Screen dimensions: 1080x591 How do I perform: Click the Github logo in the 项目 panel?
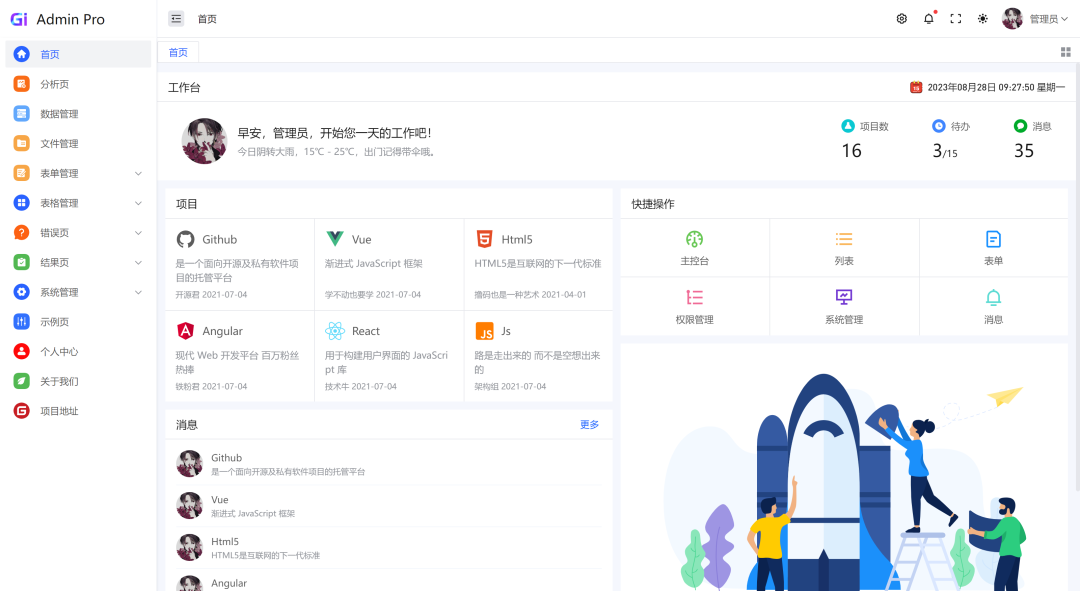pyautogui.click(x=183, y=239)
